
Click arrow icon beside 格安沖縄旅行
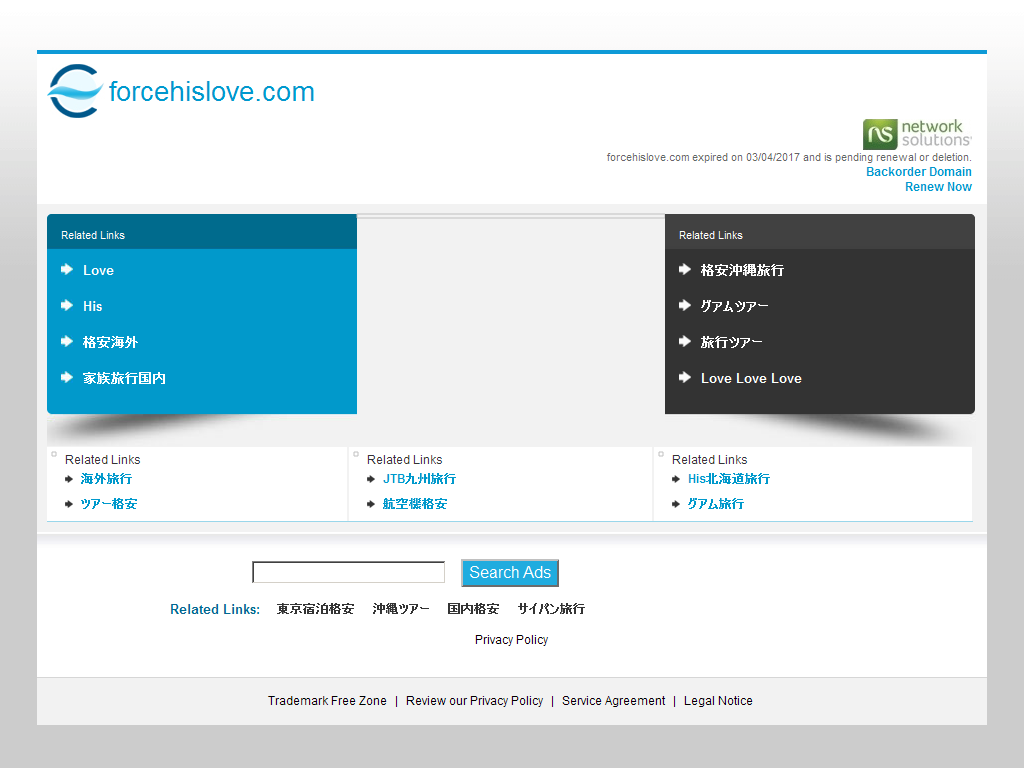(x=684, y=270)
